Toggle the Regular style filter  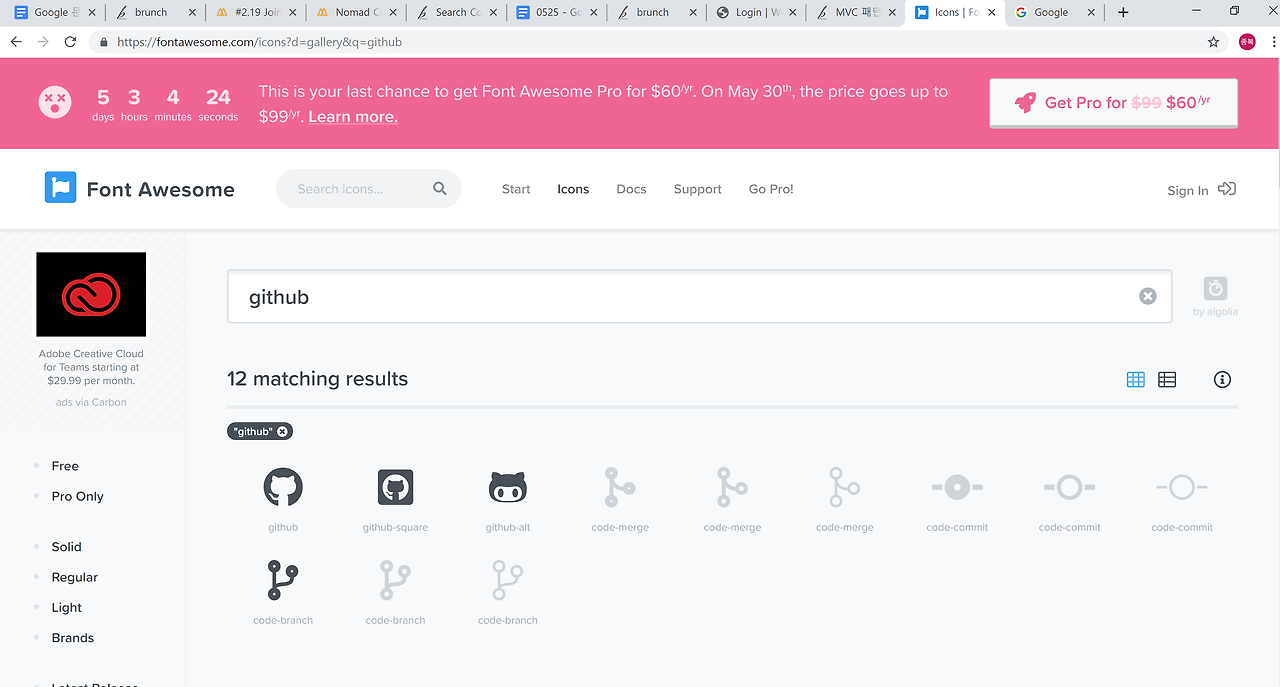pos(74,577)
